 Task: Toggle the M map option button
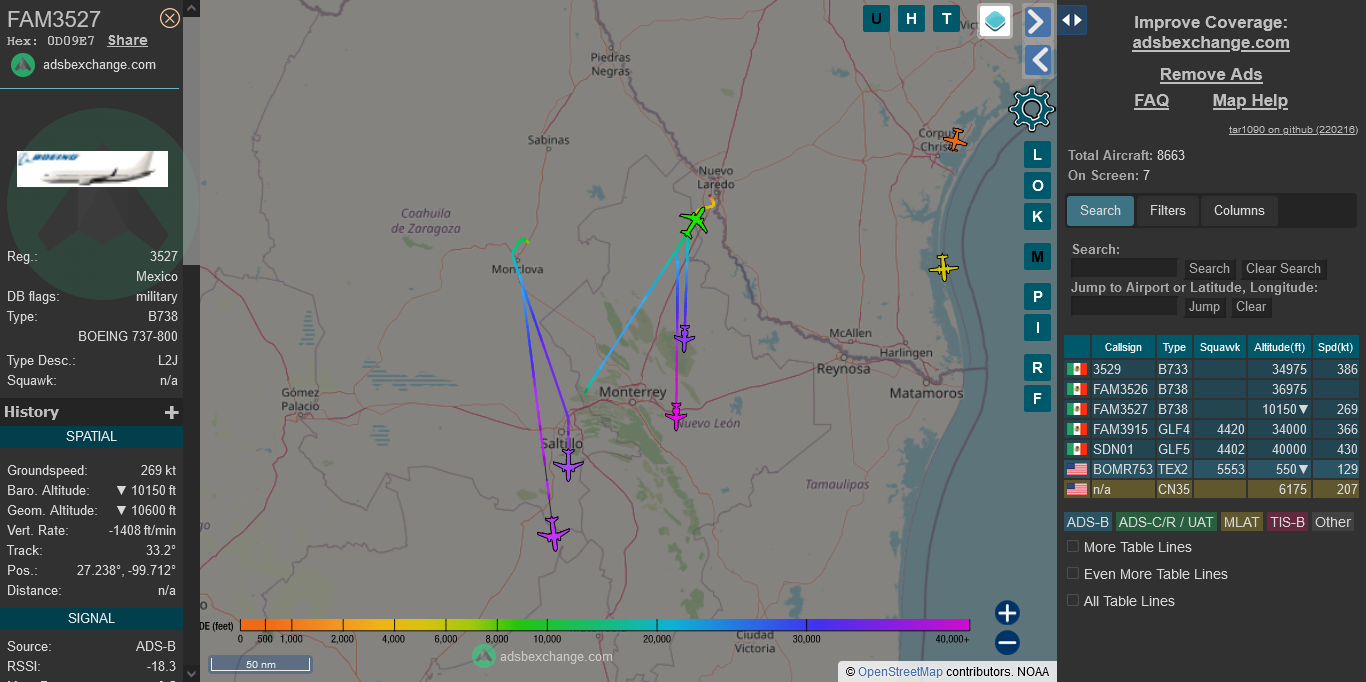1037,257
